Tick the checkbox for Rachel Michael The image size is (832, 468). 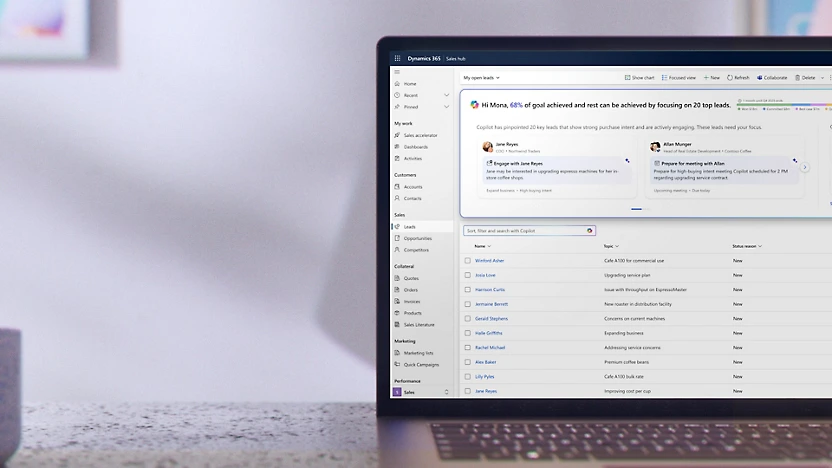[467, 347]
